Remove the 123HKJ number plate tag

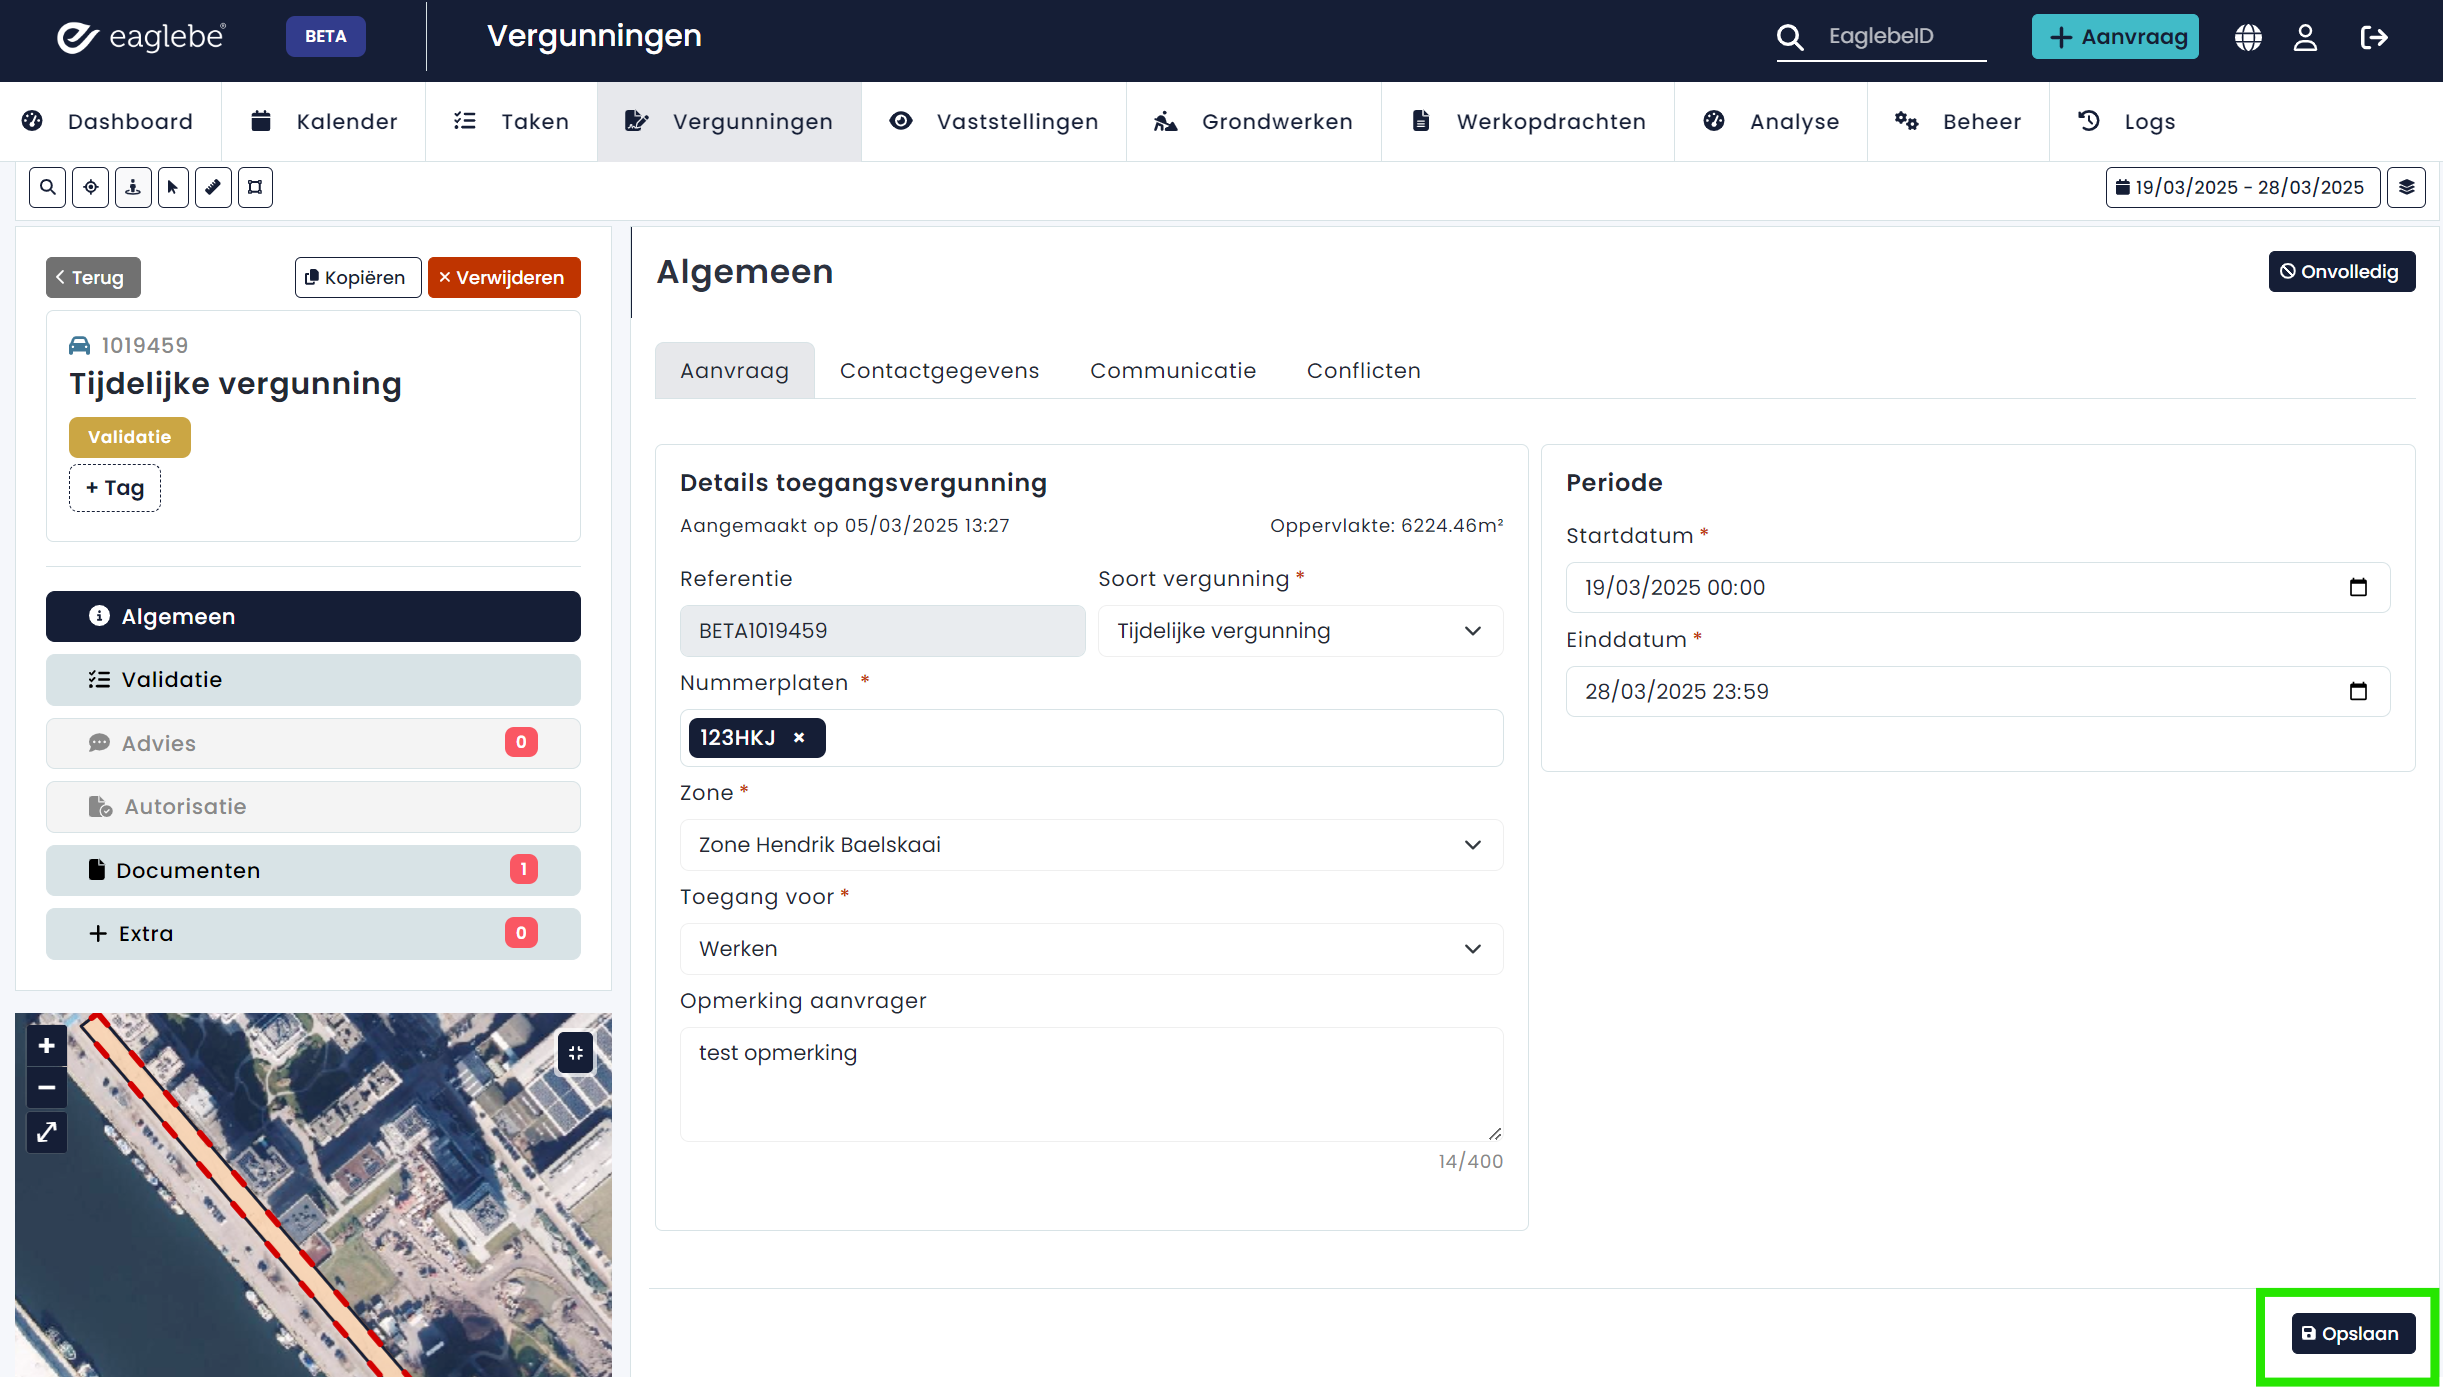coord(799,738)
